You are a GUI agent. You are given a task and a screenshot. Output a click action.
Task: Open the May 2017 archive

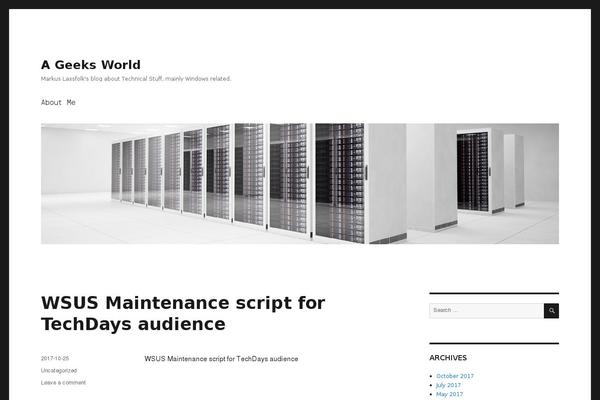click(x=449, y=394)
